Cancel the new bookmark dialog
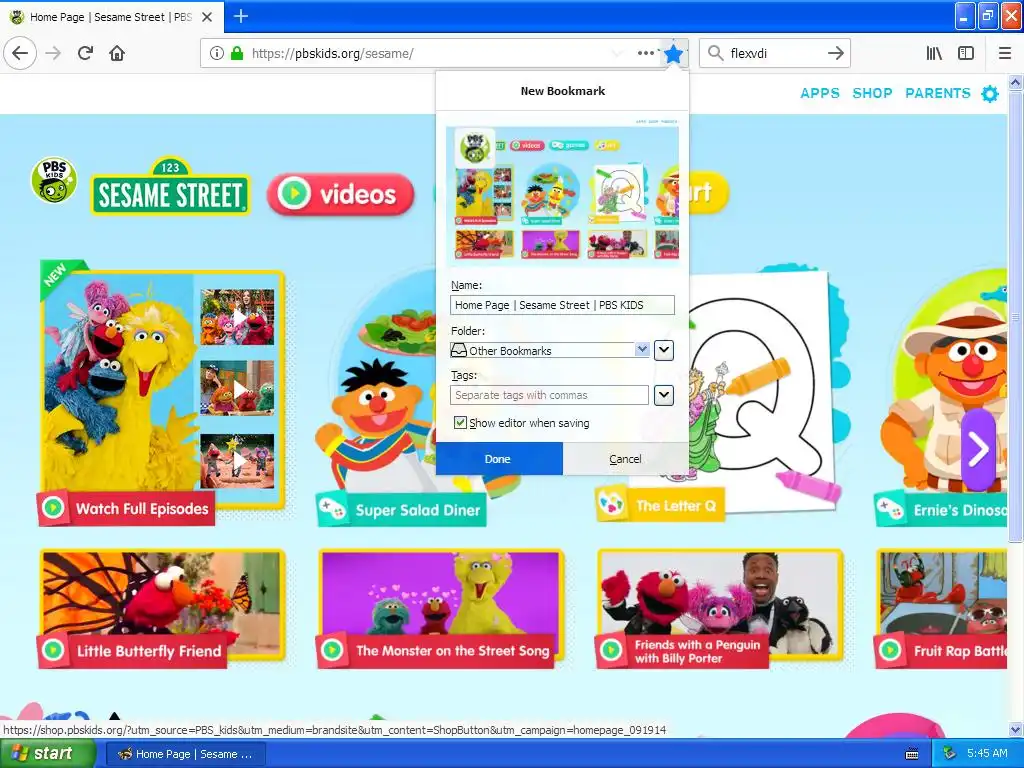Image resolution: width=1024 pixels, height=768 pixels. click(x=625, y=458)
